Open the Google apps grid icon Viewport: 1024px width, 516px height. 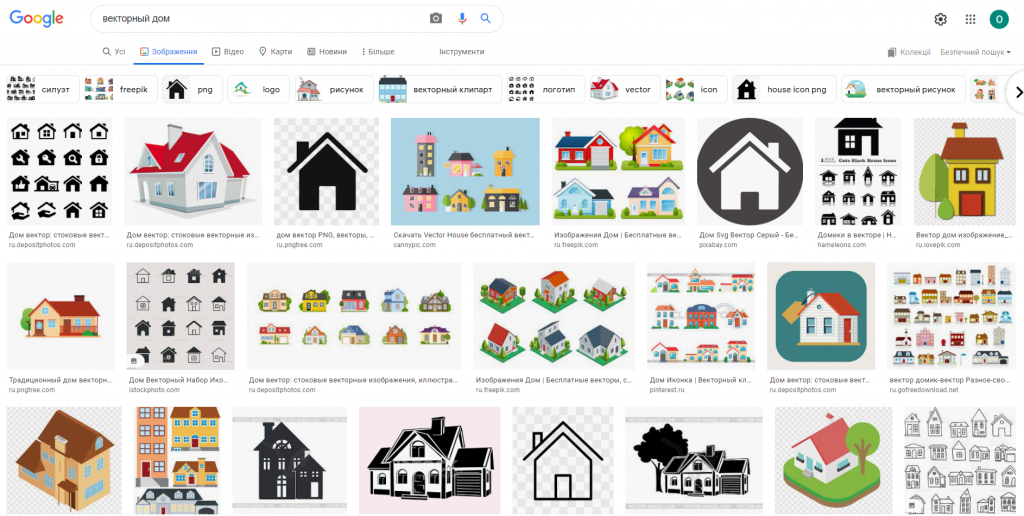[x=970, y=20]
